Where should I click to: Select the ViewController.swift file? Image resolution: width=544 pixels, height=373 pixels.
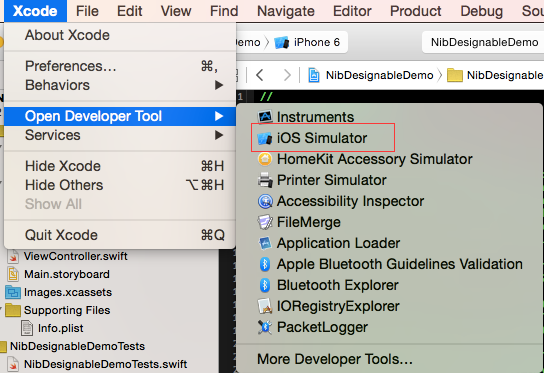coord(68,256)
